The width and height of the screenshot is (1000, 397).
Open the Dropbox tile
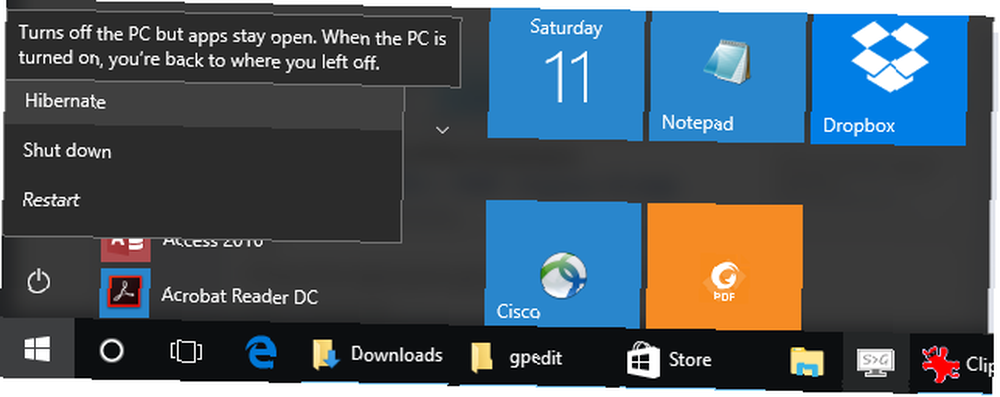pos(888,79)
